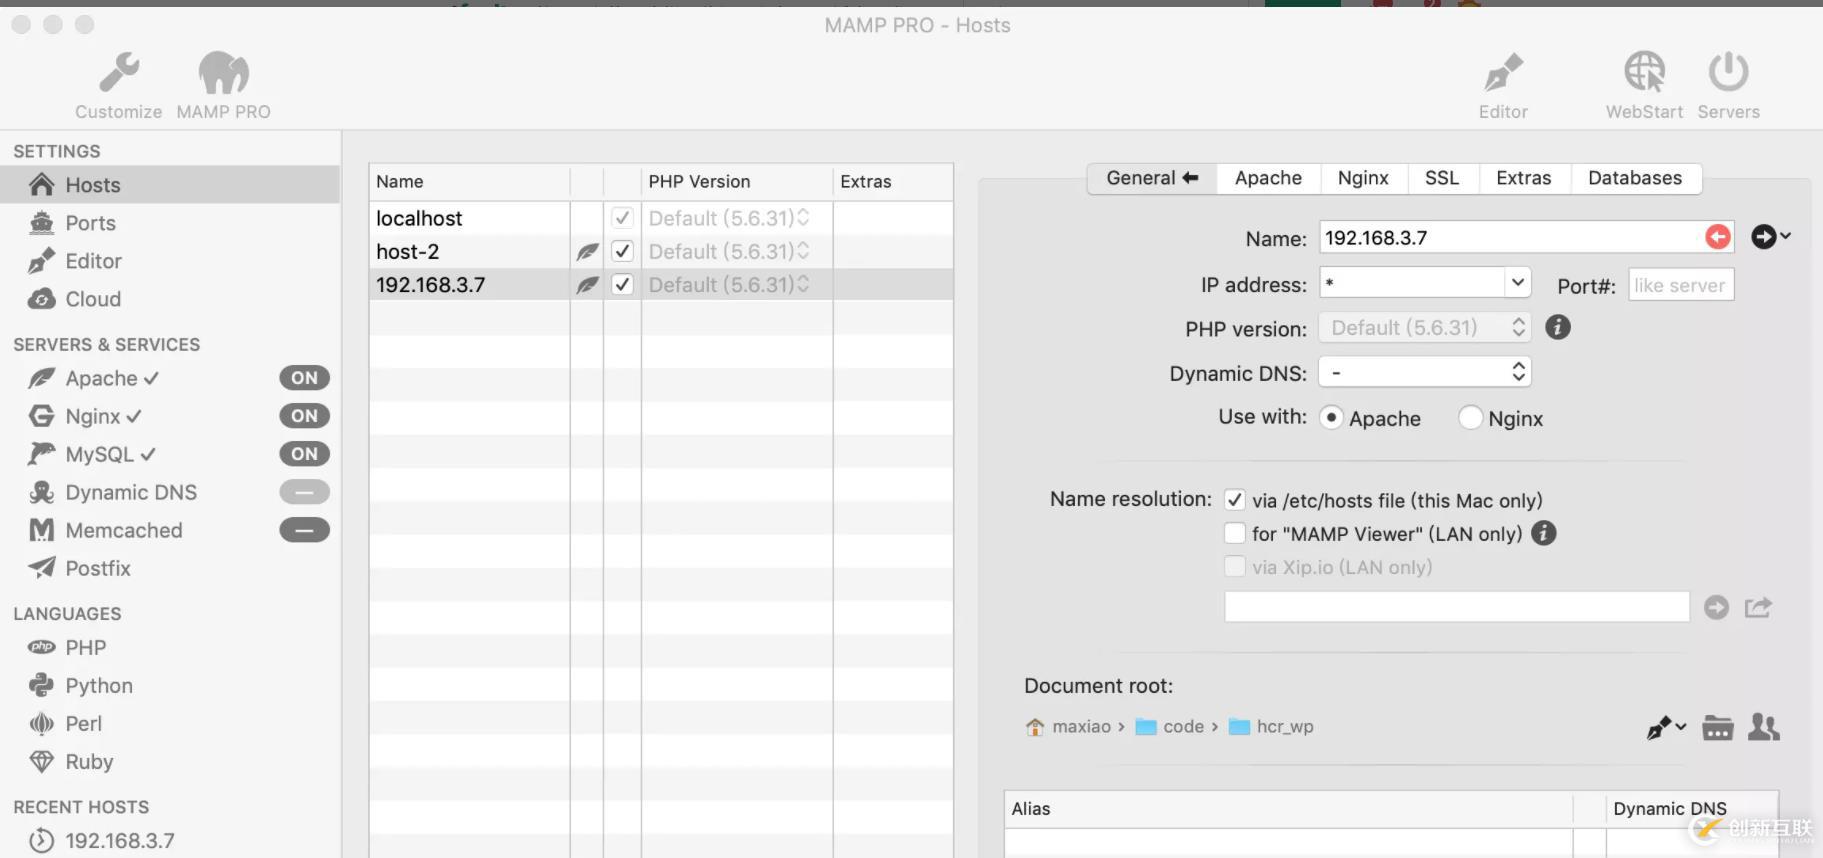This screenshot has height=858, width=1823.
Task: Switch to the Nginx tab
Action: (1363, 178)
